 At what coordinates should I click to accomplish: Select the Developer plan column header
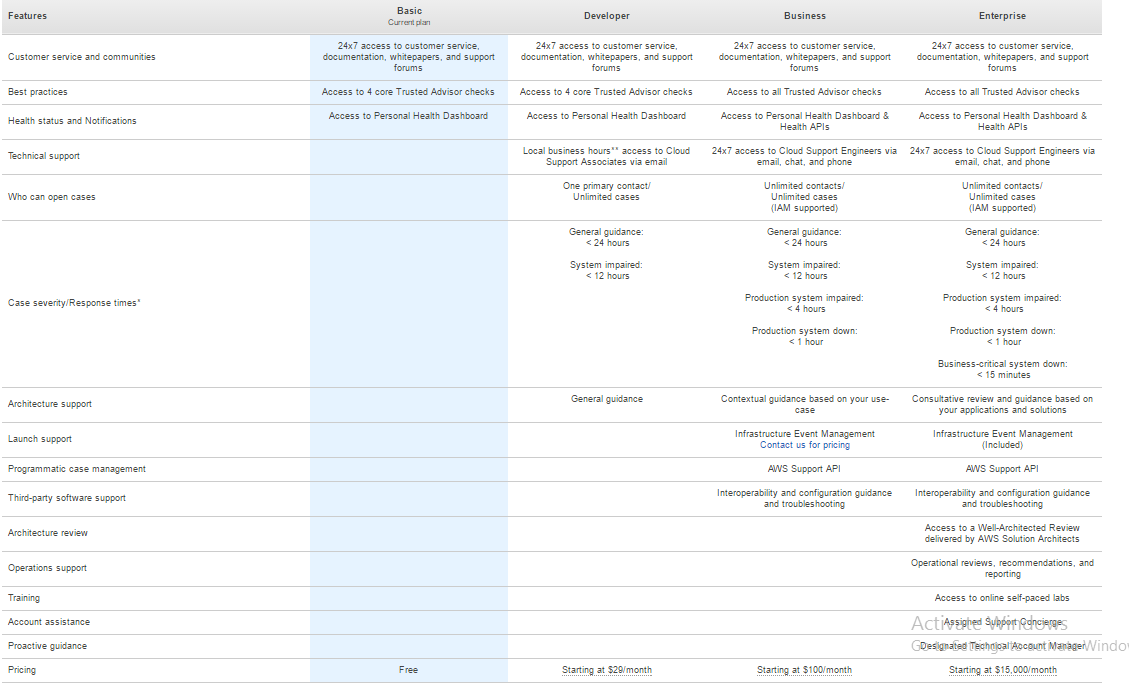point(606,16)
